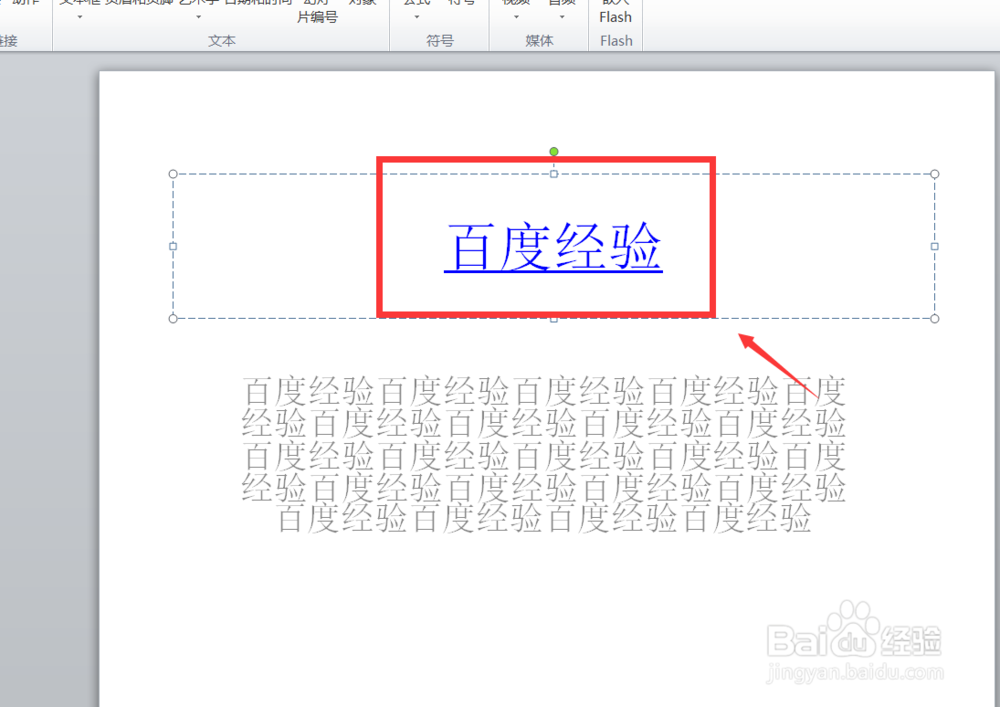
Task: Click the top-left corner handle of the title box
Action: [x=173, y=174]
